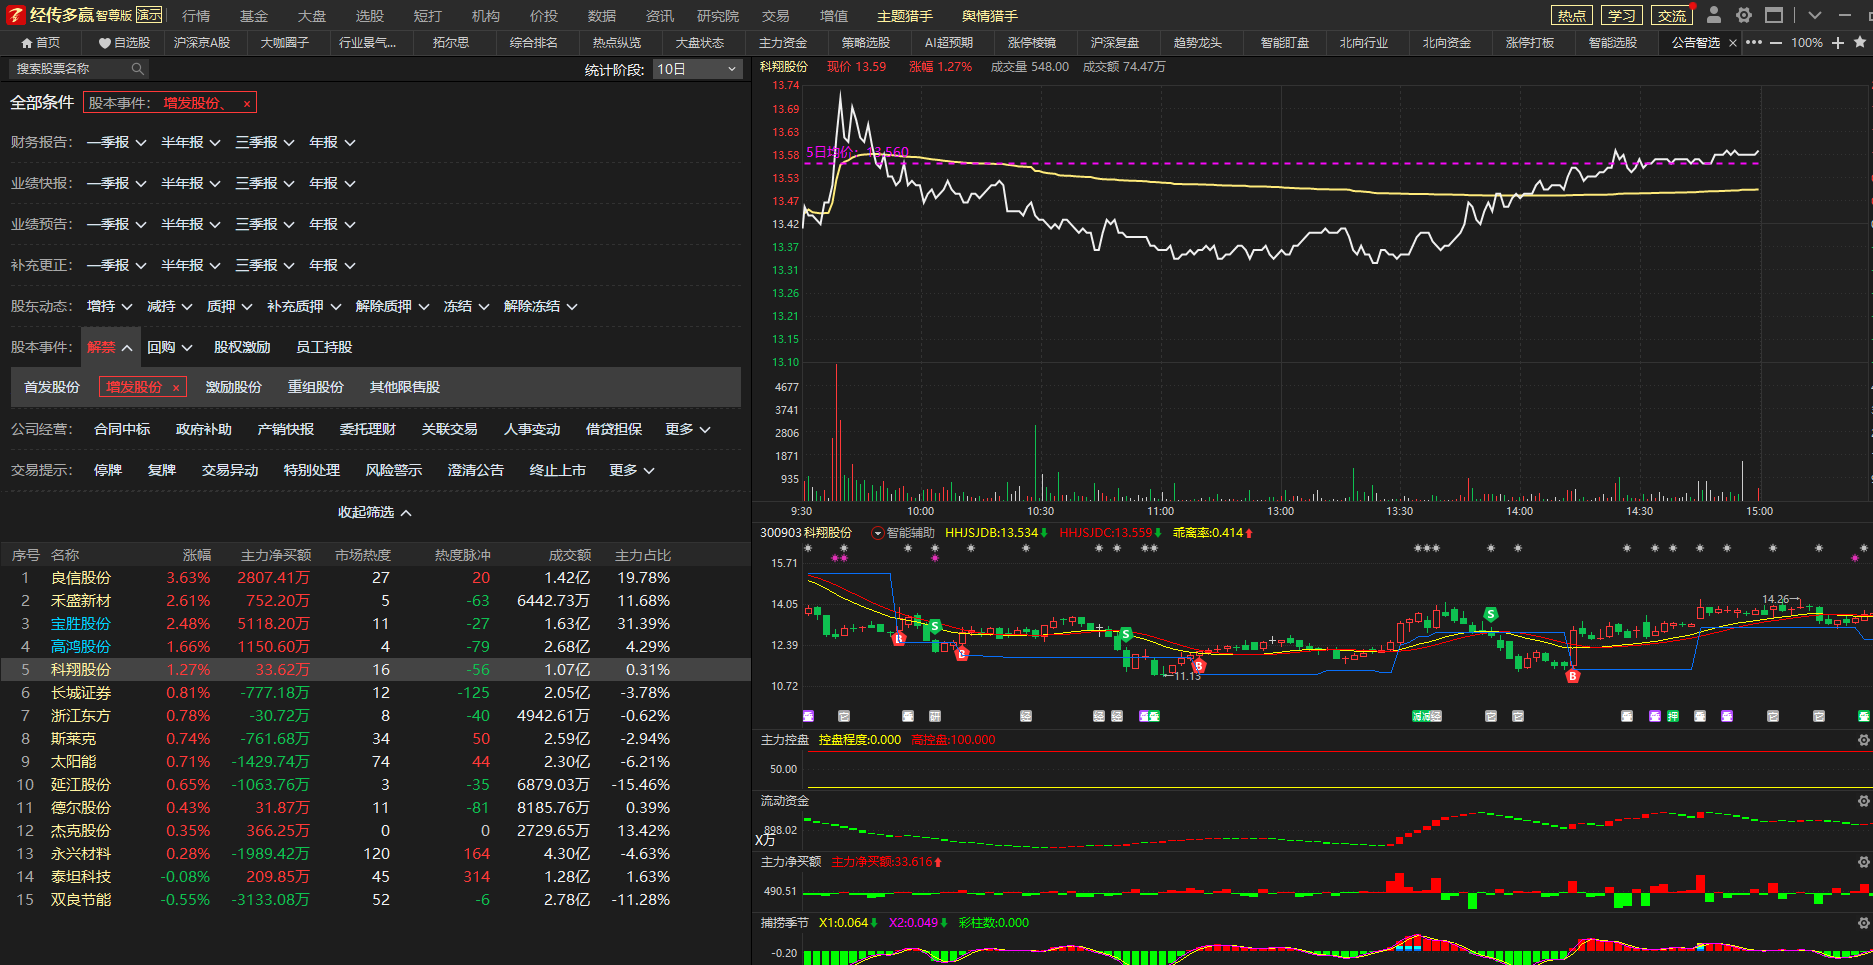Open the 智能辅助 circled dropdown icon
Viewport: 1873px width, 965px height.
pyautogui.click(x=878, y=533)
